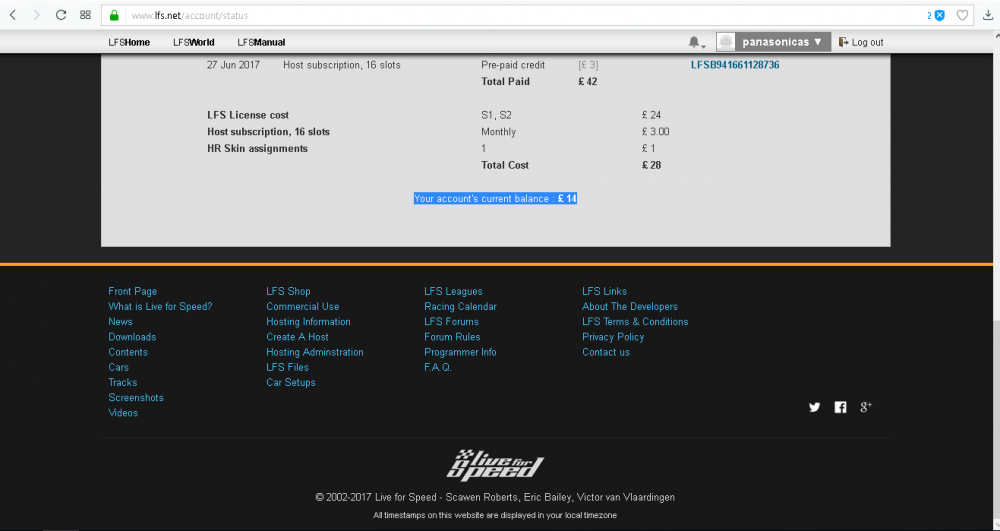Open the speed dial grid icon
The width and height of the screenshot is (1000, 531).
point(85,15)
